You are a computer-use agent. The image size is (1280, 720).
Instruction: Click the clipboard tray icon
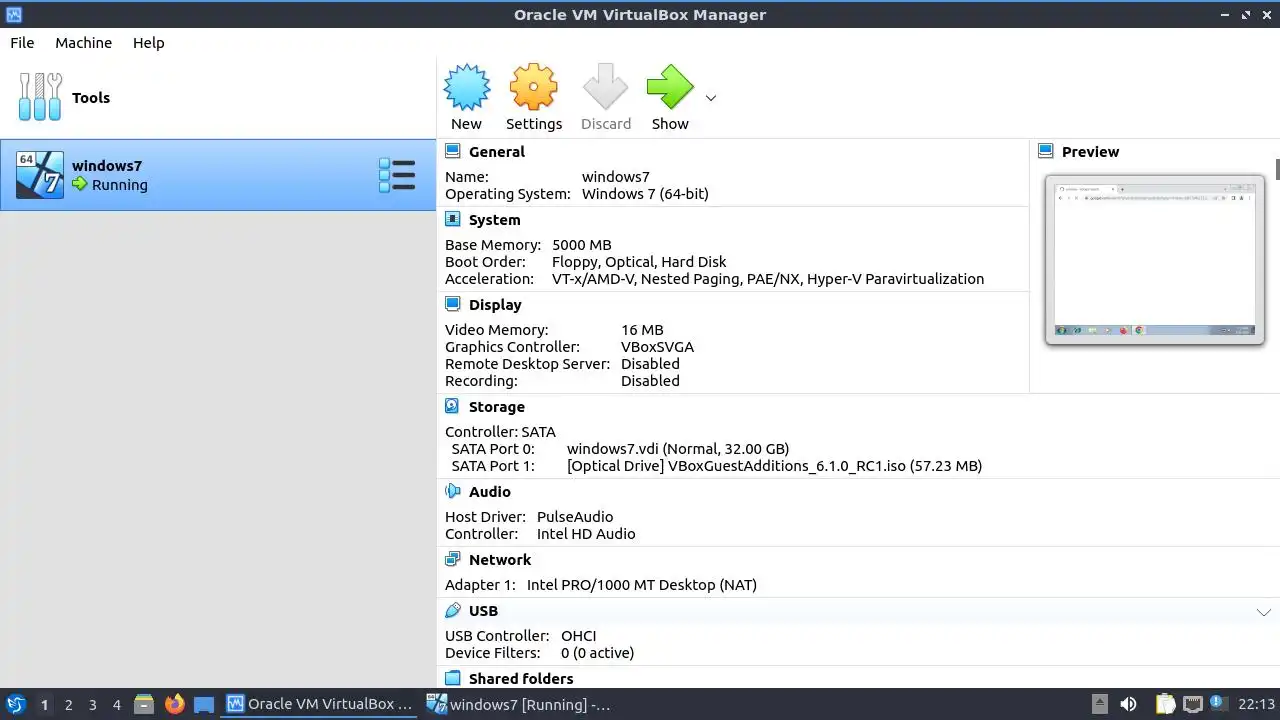(1165, 704)
